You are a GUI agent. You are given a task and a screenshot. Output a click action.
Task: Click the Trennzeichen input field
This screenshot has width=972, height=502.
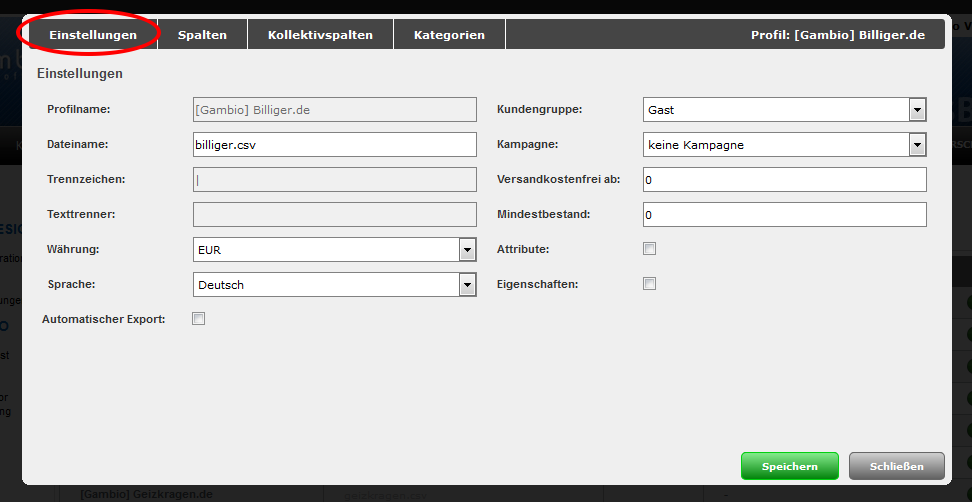tap(334, 180)
